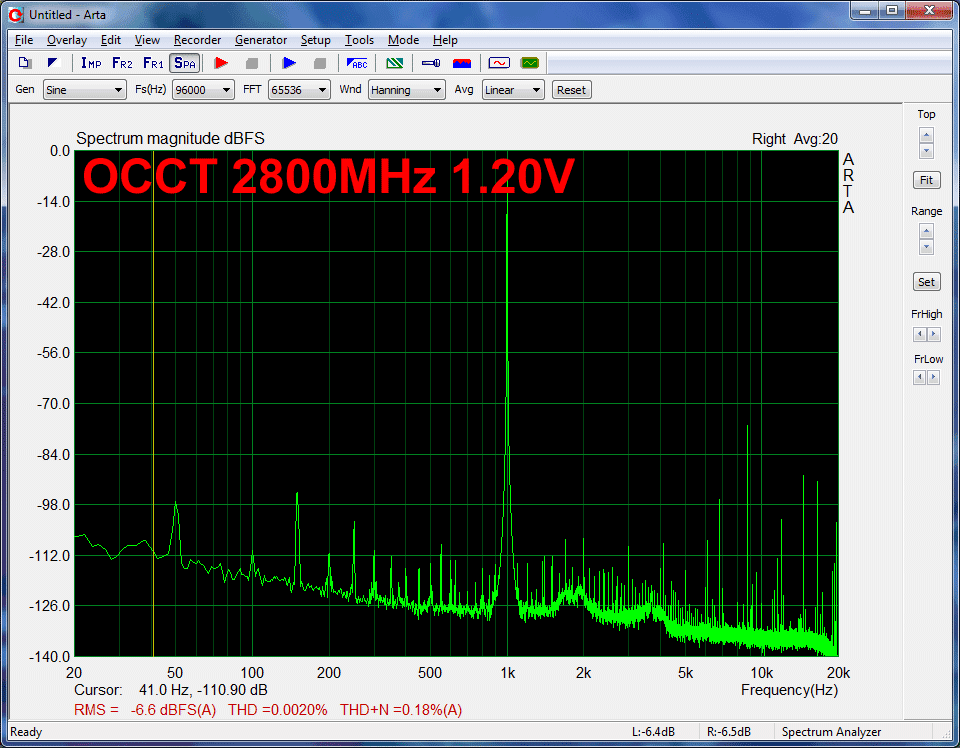960x748 pixels.
Task: Click the Range up arrow
Action: (x=926, y=231)
